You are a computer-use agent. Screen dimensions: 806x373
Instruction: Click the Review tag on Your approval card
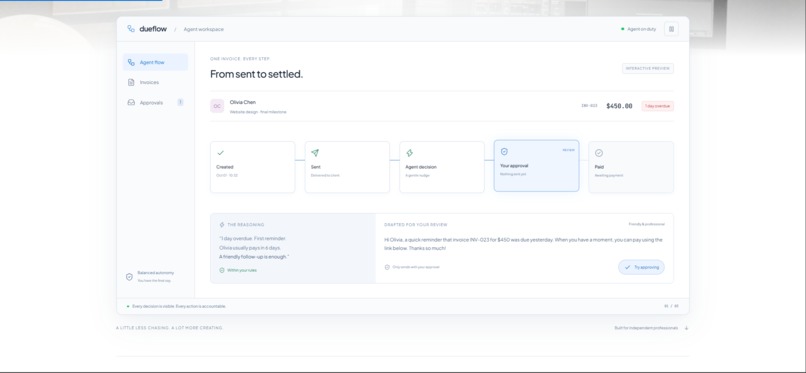(x=568, y=150)
